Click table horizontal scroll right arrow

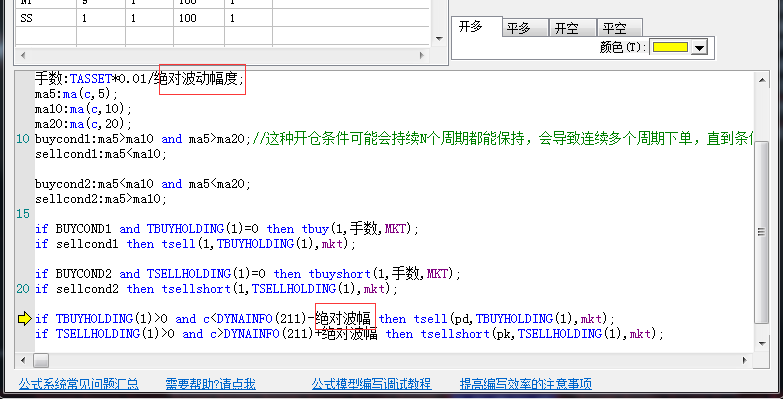coord(422,55)
